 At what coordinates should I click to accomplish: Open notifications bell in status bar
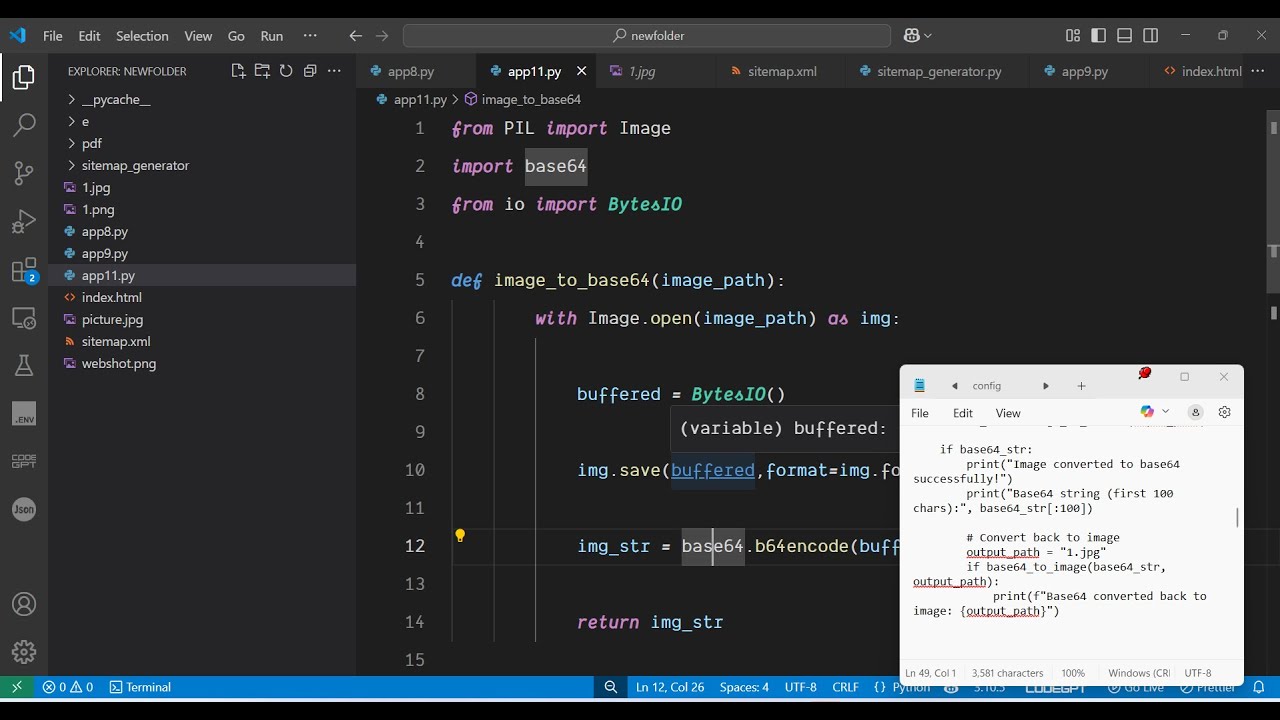coord(1259,687)
